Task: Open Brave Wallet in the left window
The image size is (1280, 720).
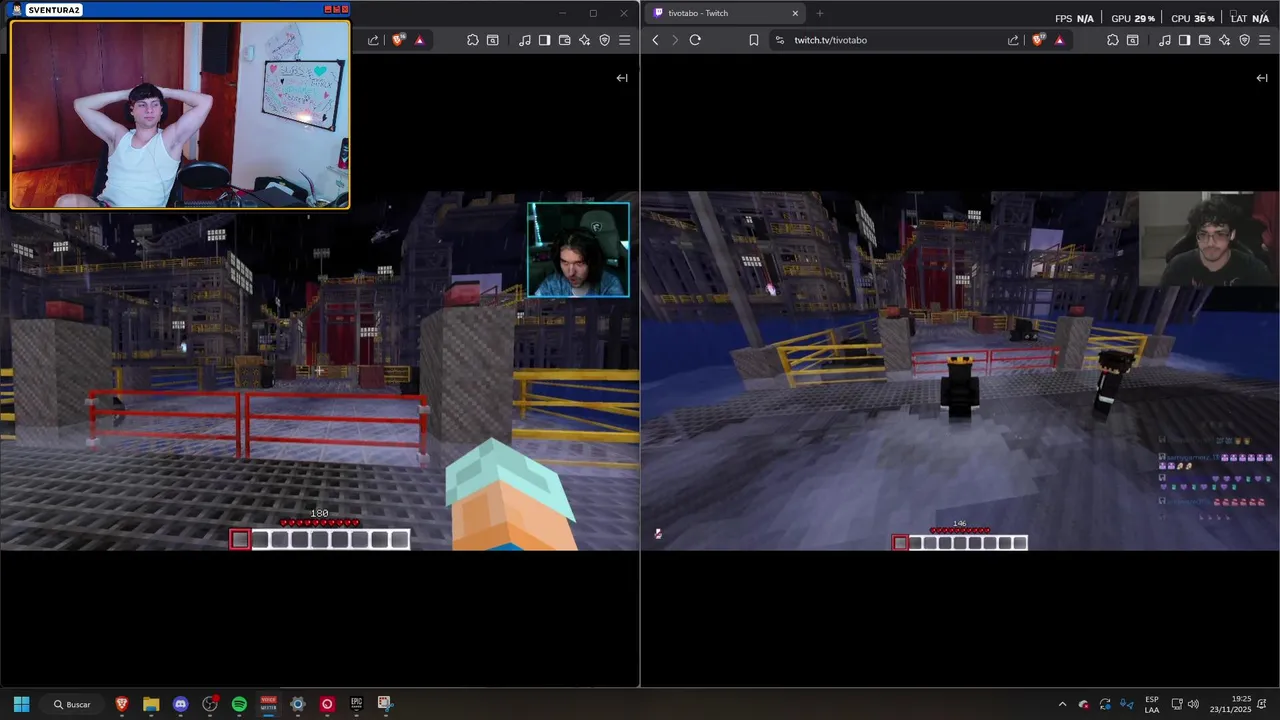Action: [x=564, y=40]
